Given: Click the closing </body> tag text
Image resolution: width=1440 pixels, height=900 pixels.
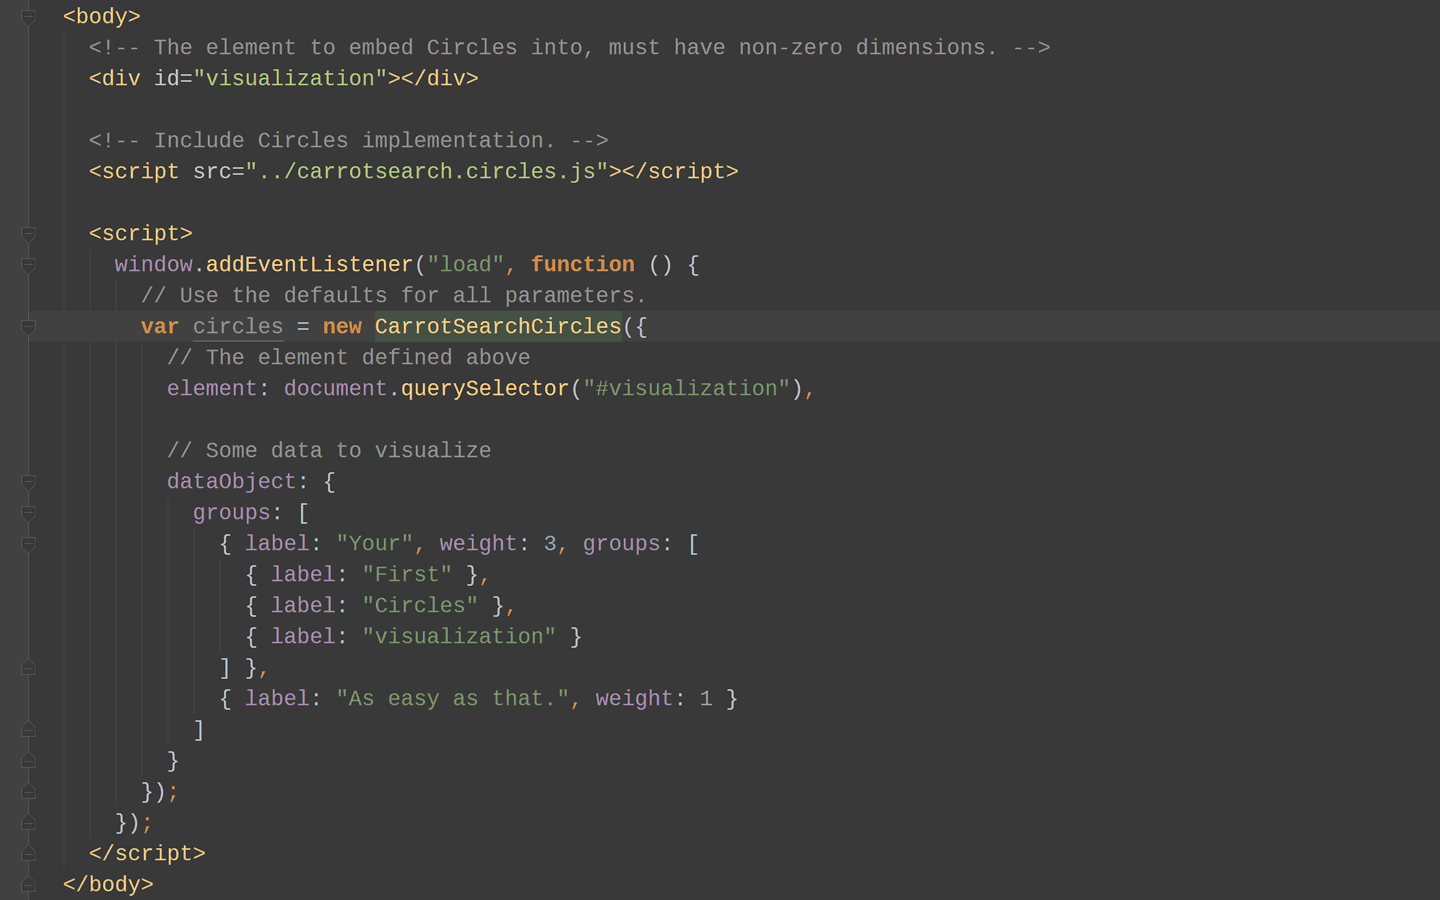Looking at the screenshot, I should tap(108, 884).
